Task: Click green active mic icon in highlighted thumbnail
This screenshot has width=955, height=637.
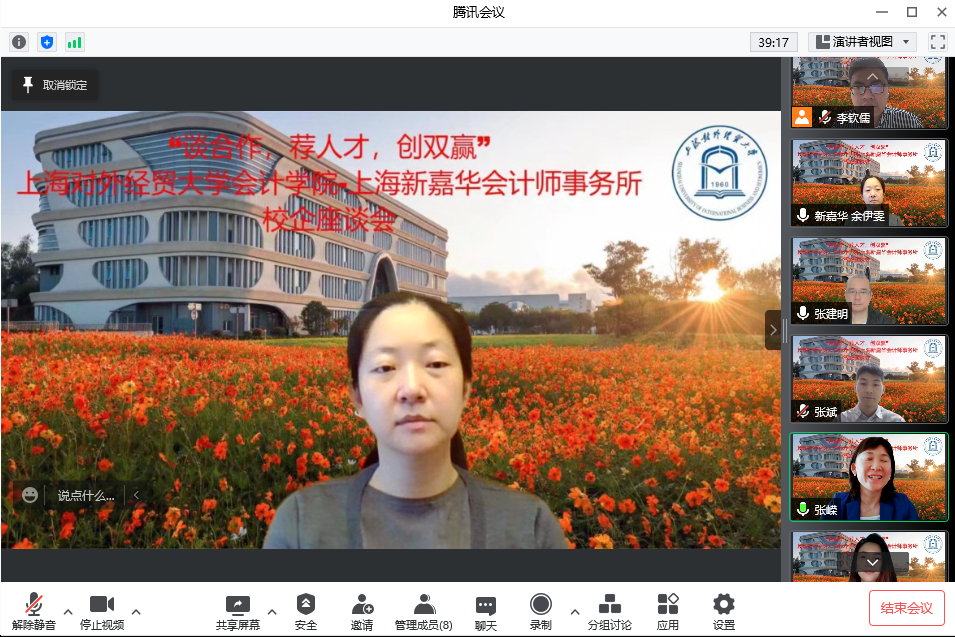Action: (x=803, y=509)
